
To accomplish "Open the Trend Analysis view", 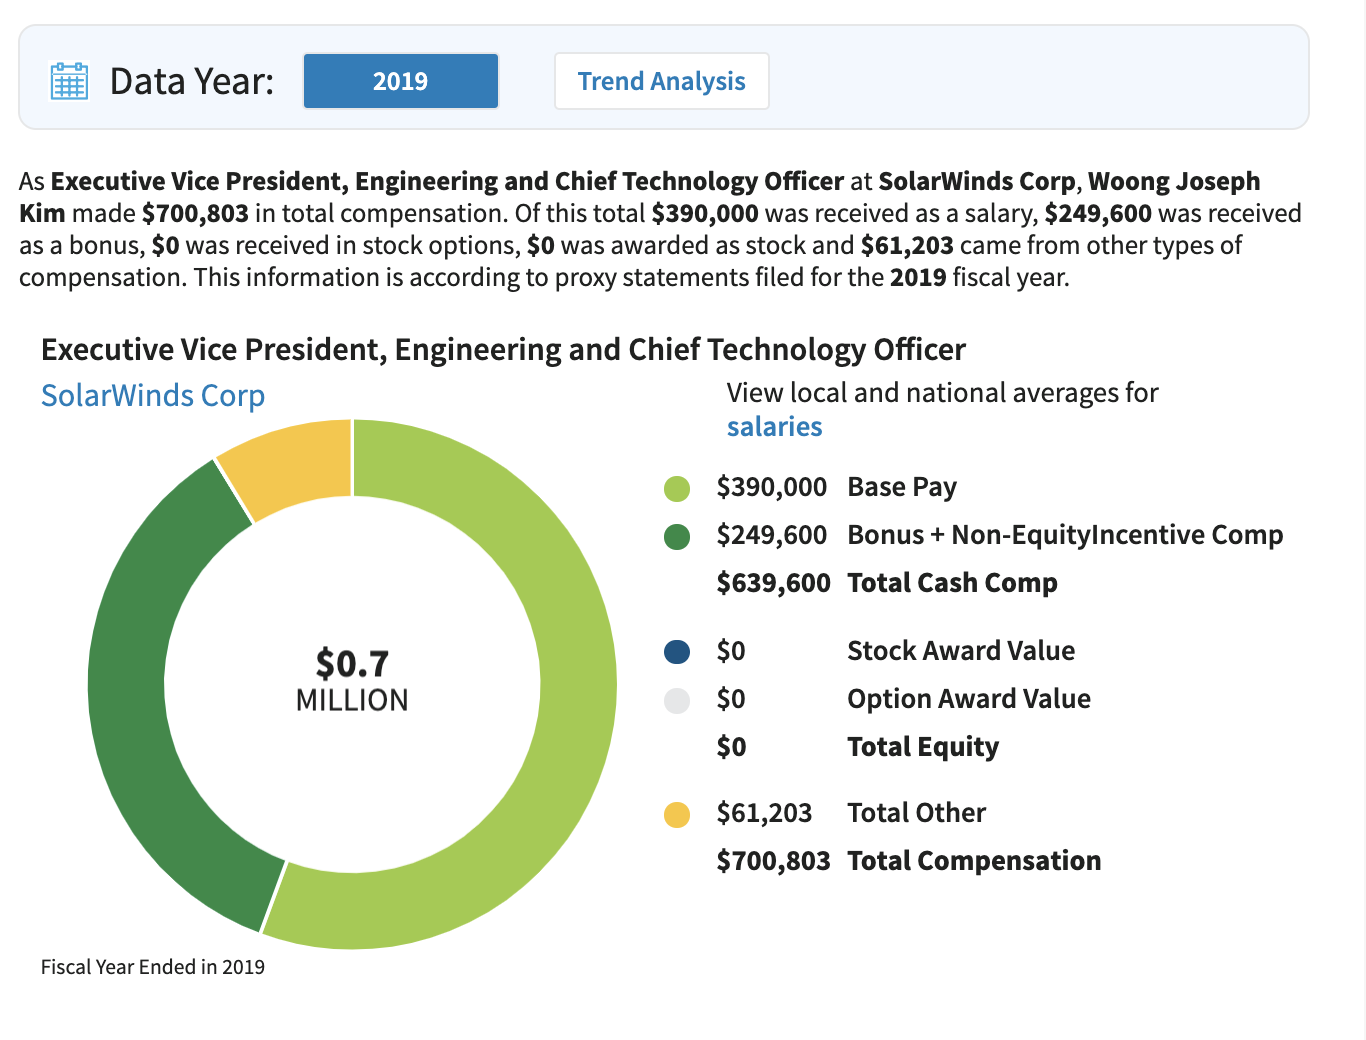I will (x=662, y=81).
